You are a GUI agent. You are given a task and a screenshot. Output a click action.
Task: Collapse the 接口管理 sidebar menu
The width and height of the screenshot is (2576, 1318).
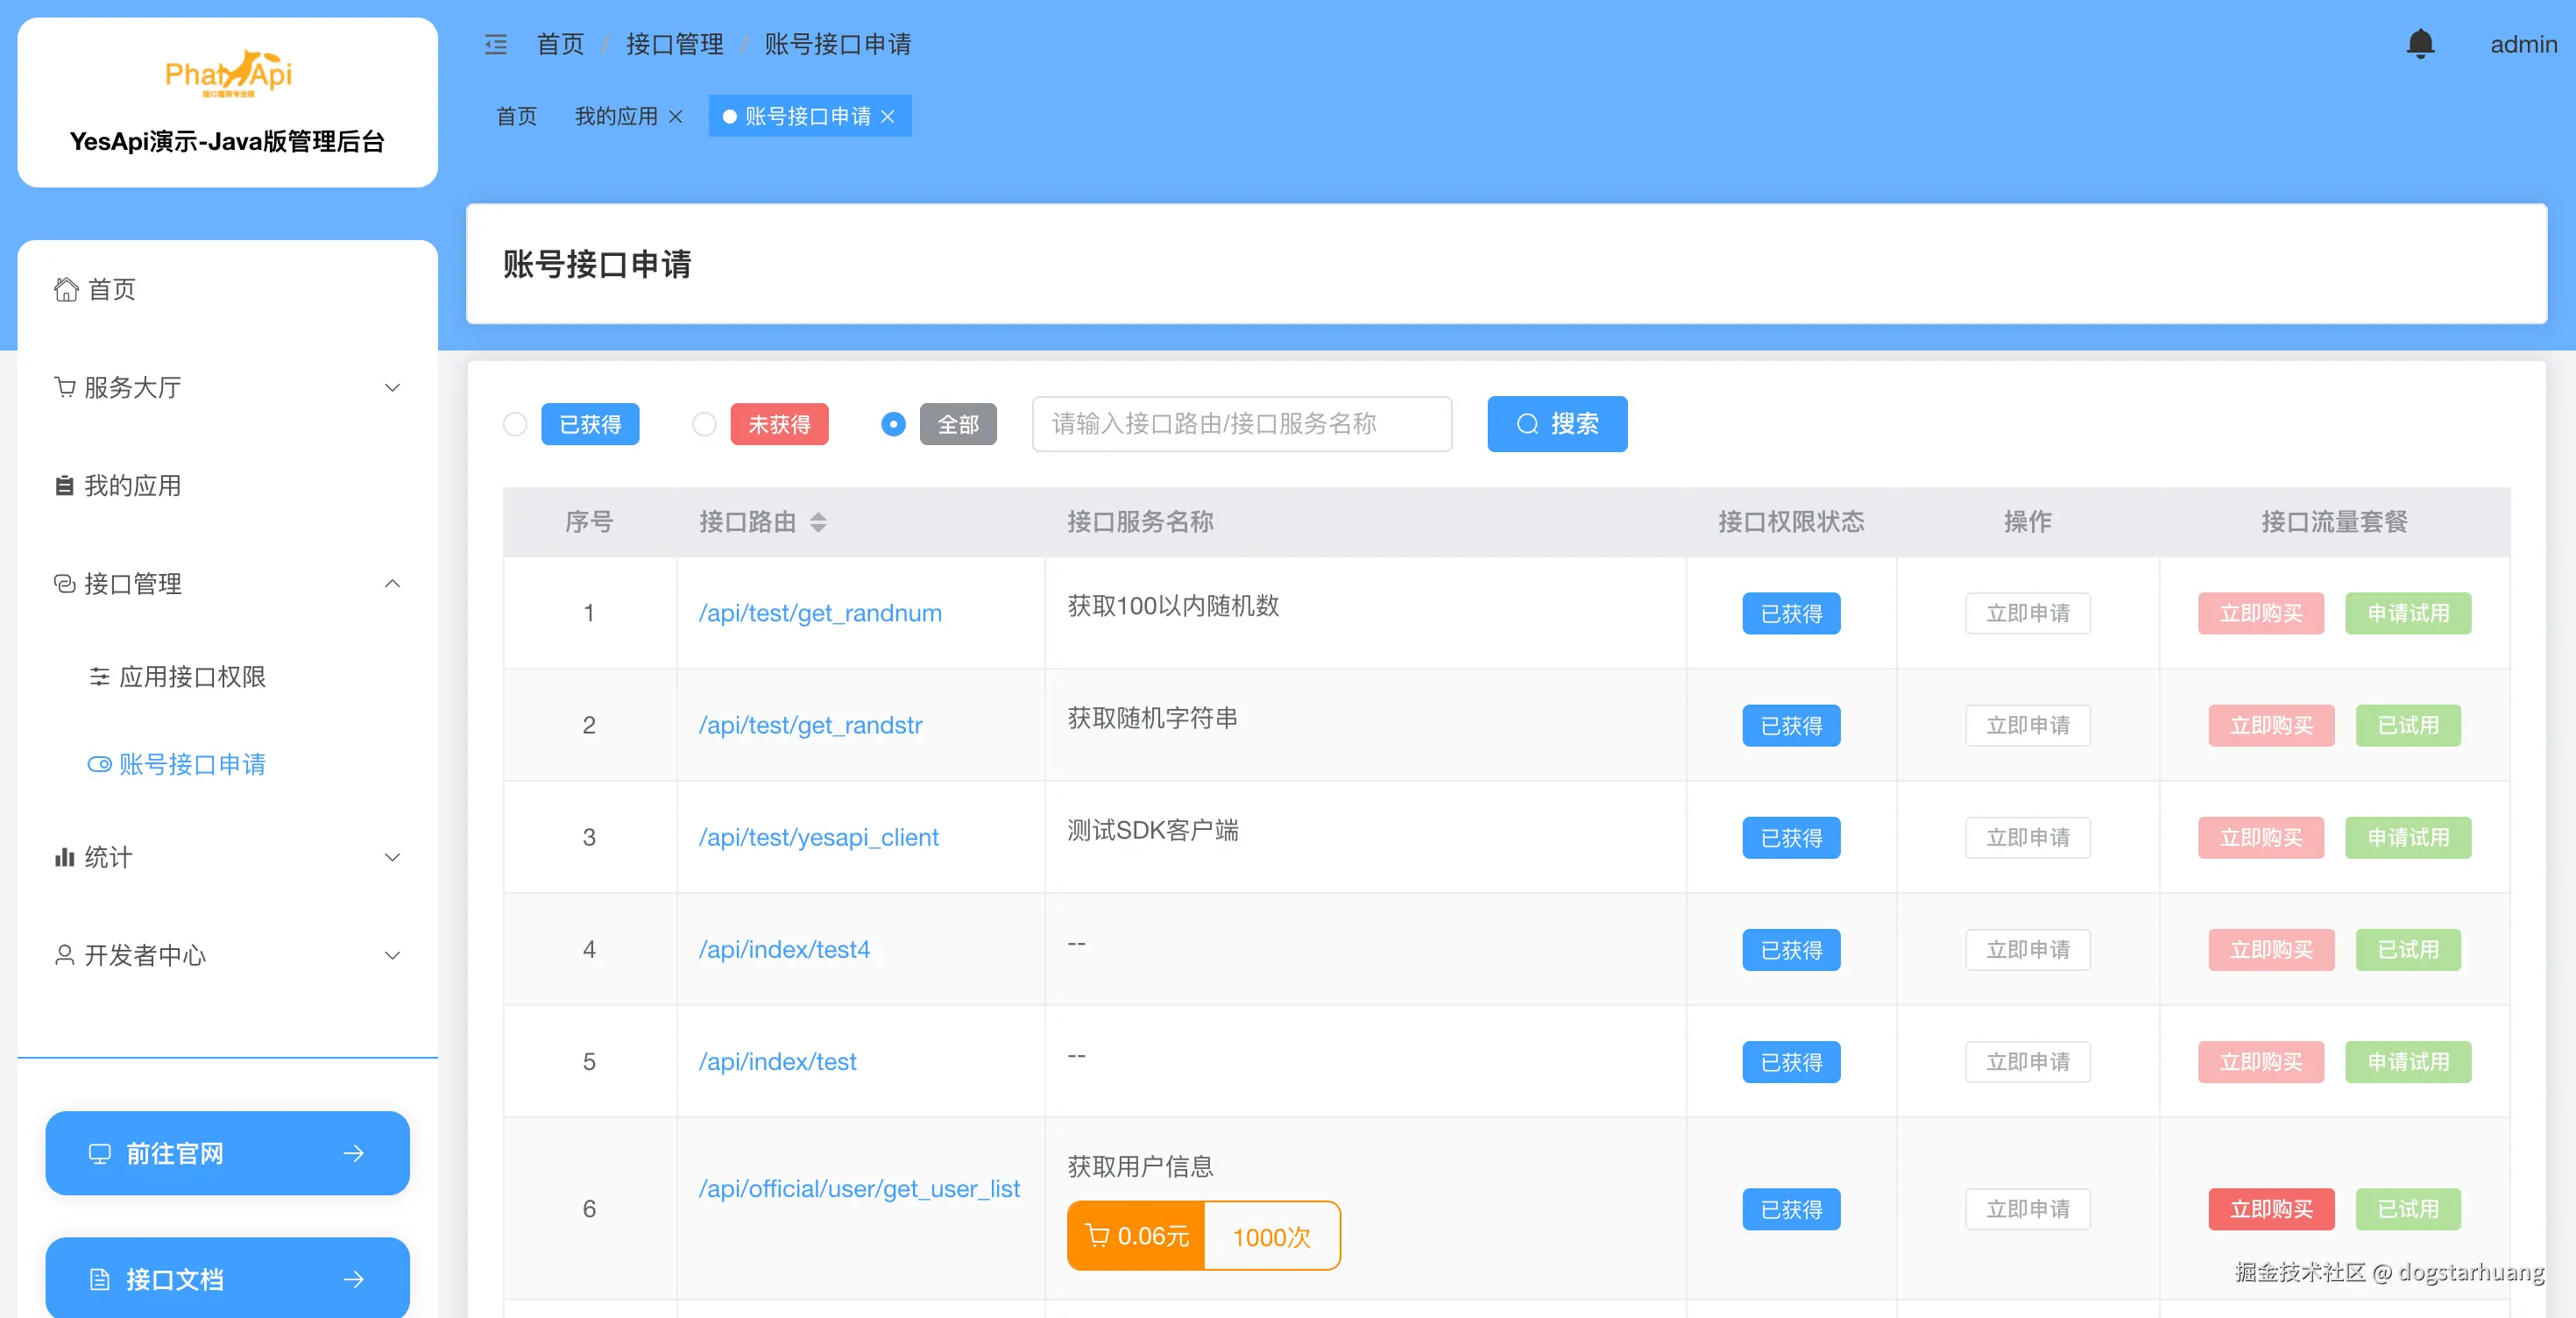click(228, 583)
